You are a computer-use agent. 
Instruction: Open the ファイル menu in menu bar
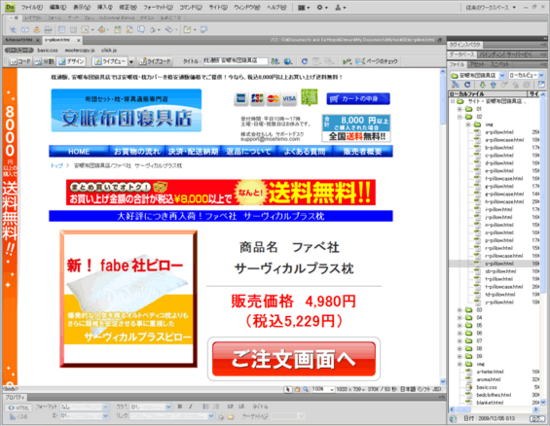click(32, 7)
